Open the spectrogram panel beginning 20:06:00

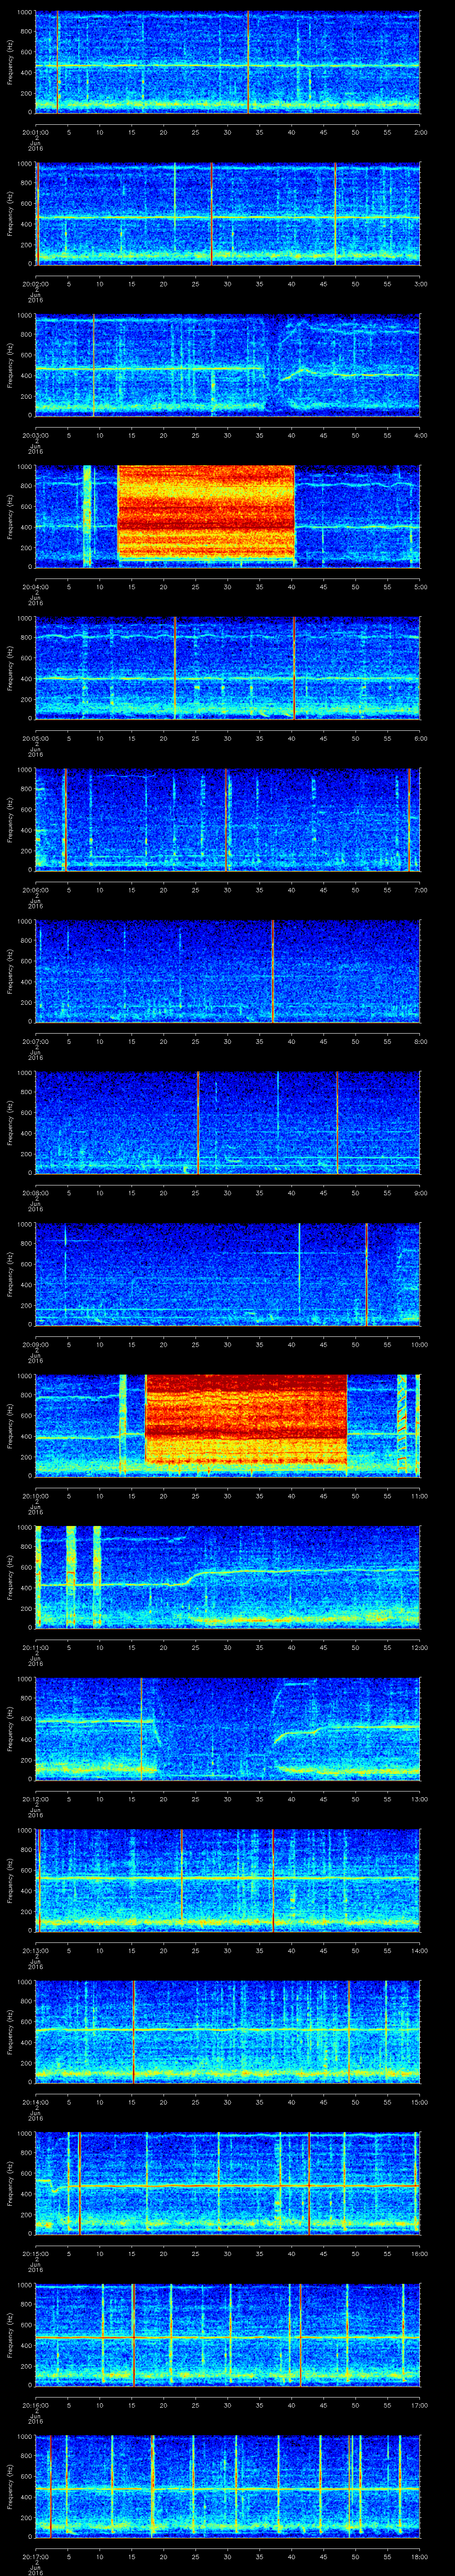pyautogui.click(x=228, y=820)
